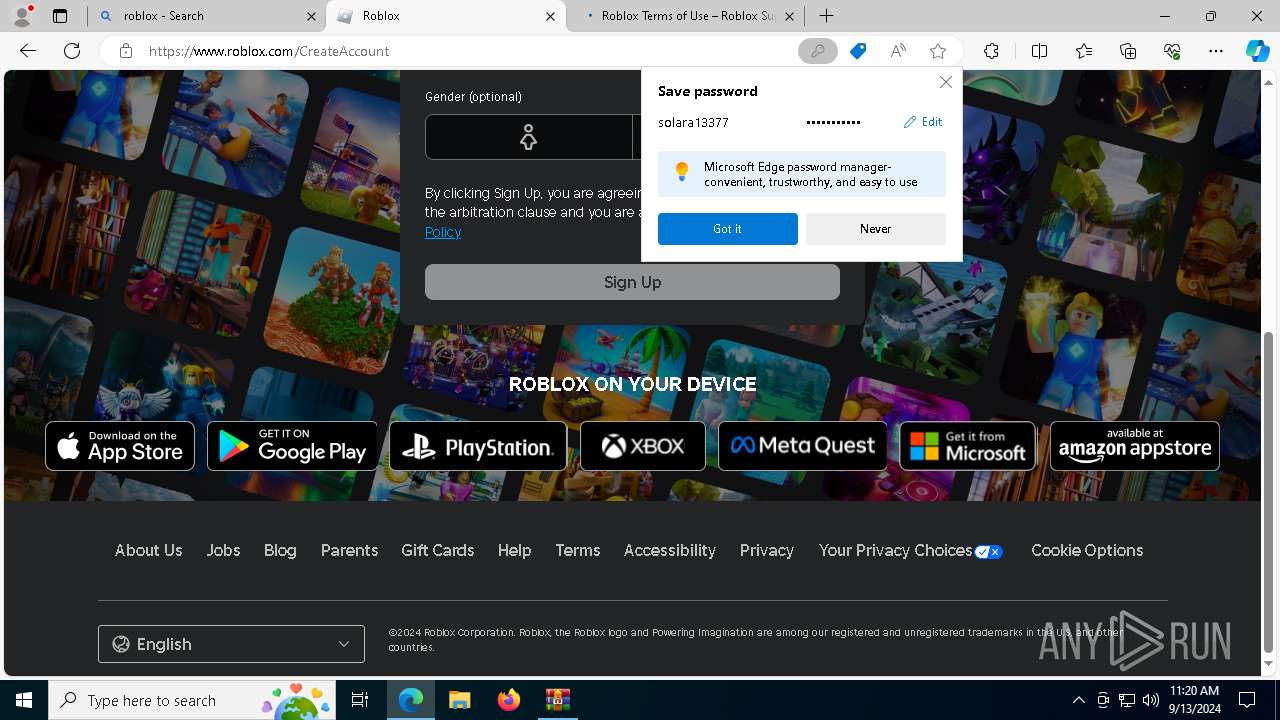
Task: Open the Accessibility footer link
Action: pos(670,550)
